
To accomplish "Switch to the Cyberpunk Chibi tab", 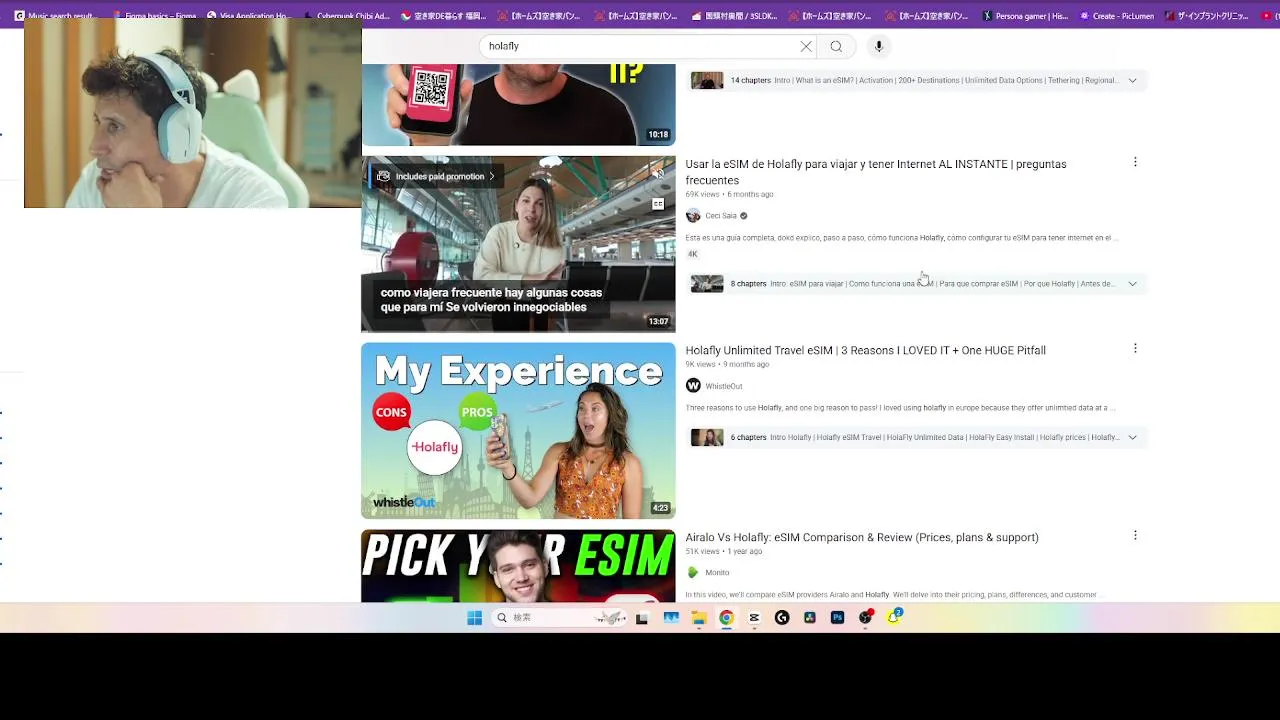I will [x=345, y=16].
